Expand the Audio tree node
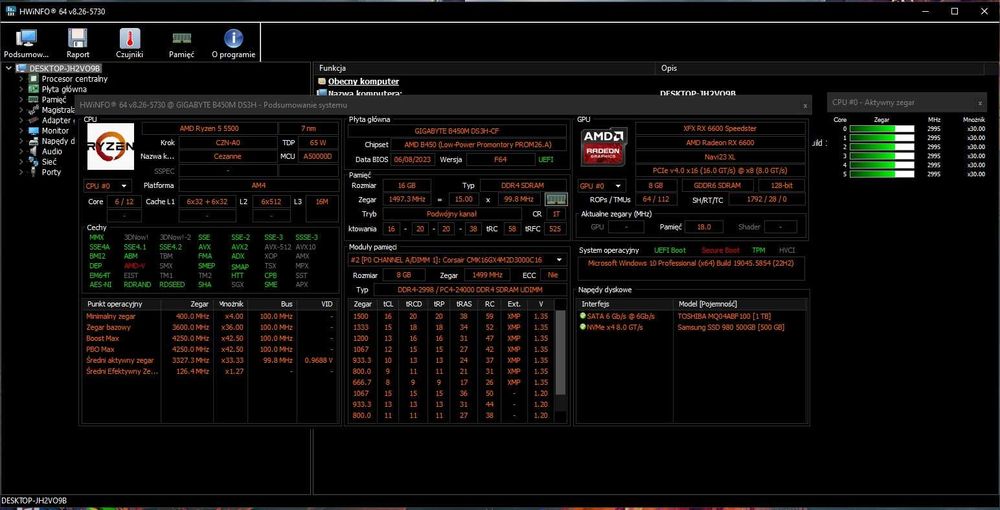 21,151
